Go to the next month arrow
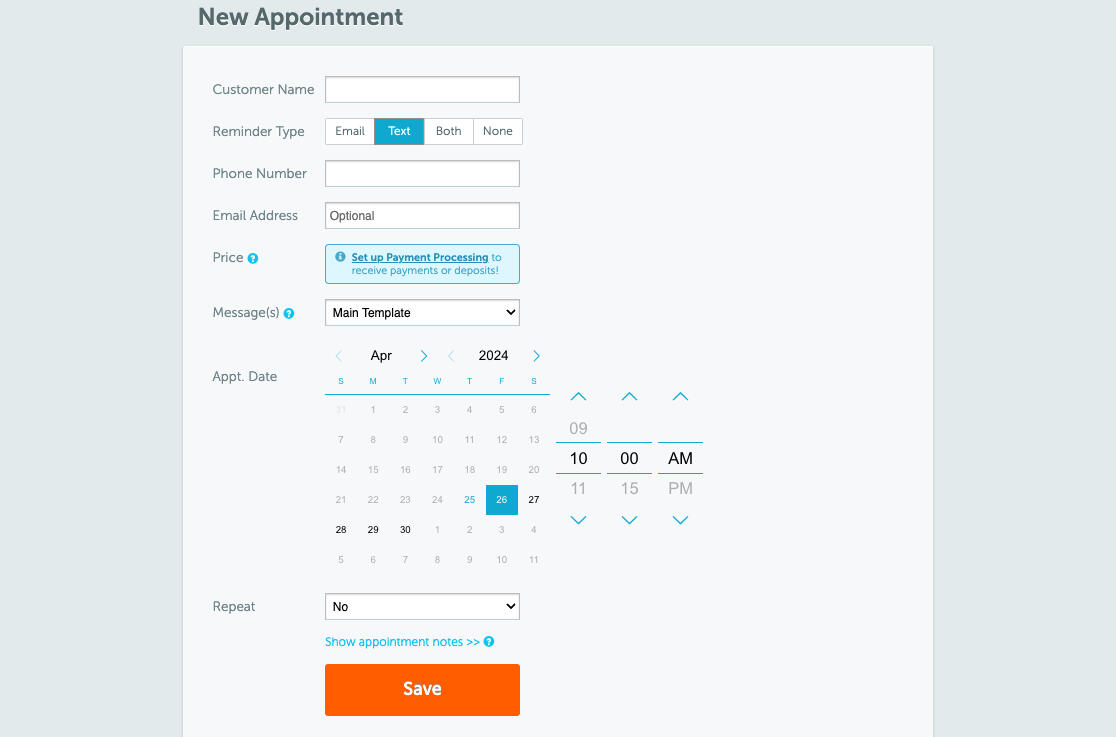This screenshot has width=1116, height=737. (424, 356)
